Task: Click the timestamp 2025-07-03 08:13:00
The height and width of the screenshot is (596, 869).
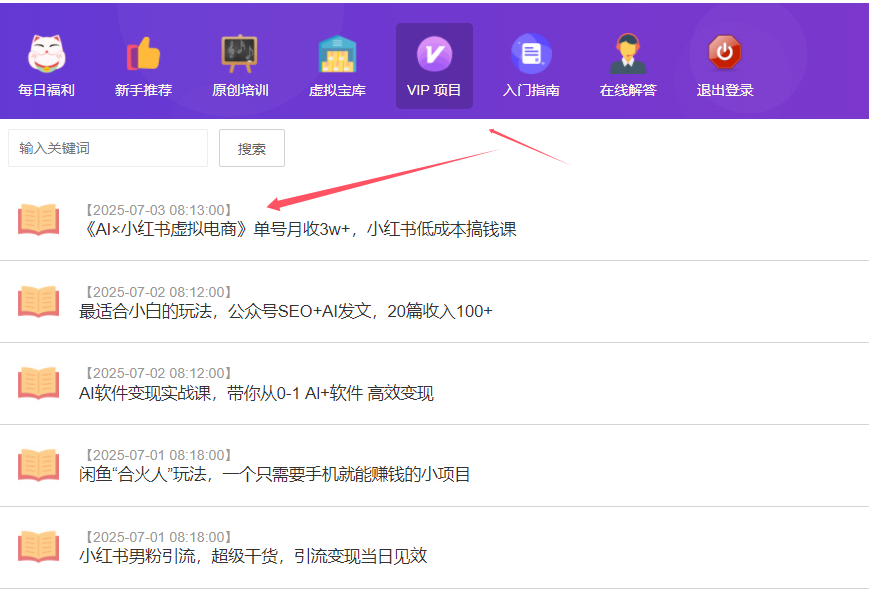Action: [159, 210]
